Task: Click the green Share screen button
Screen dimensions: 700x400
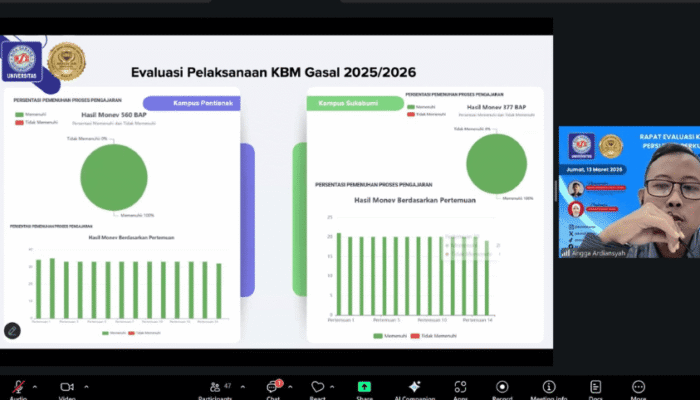Action: click(364, 387)
